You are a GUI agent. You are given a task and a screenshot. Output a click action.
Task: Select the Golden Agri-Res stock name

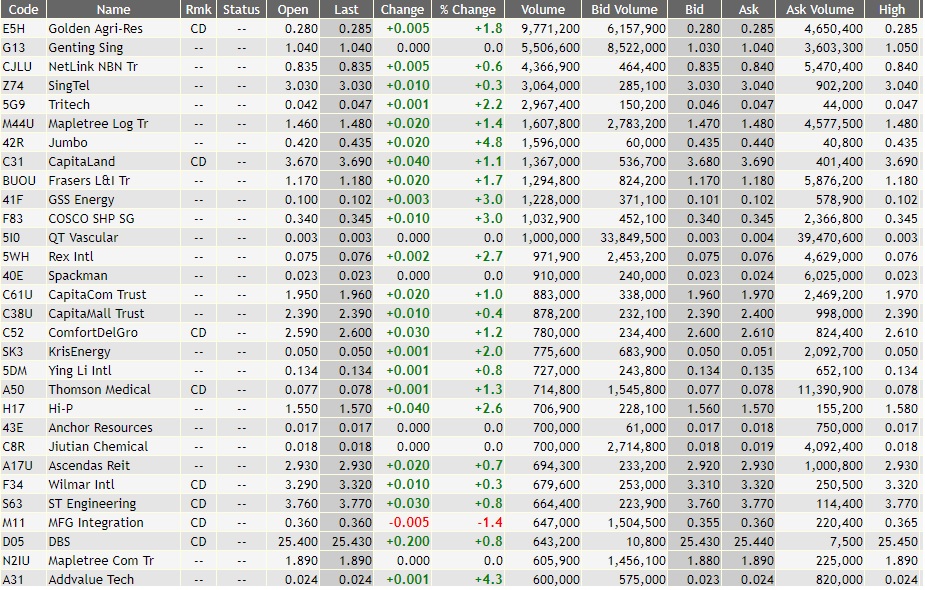pos(95,29)
